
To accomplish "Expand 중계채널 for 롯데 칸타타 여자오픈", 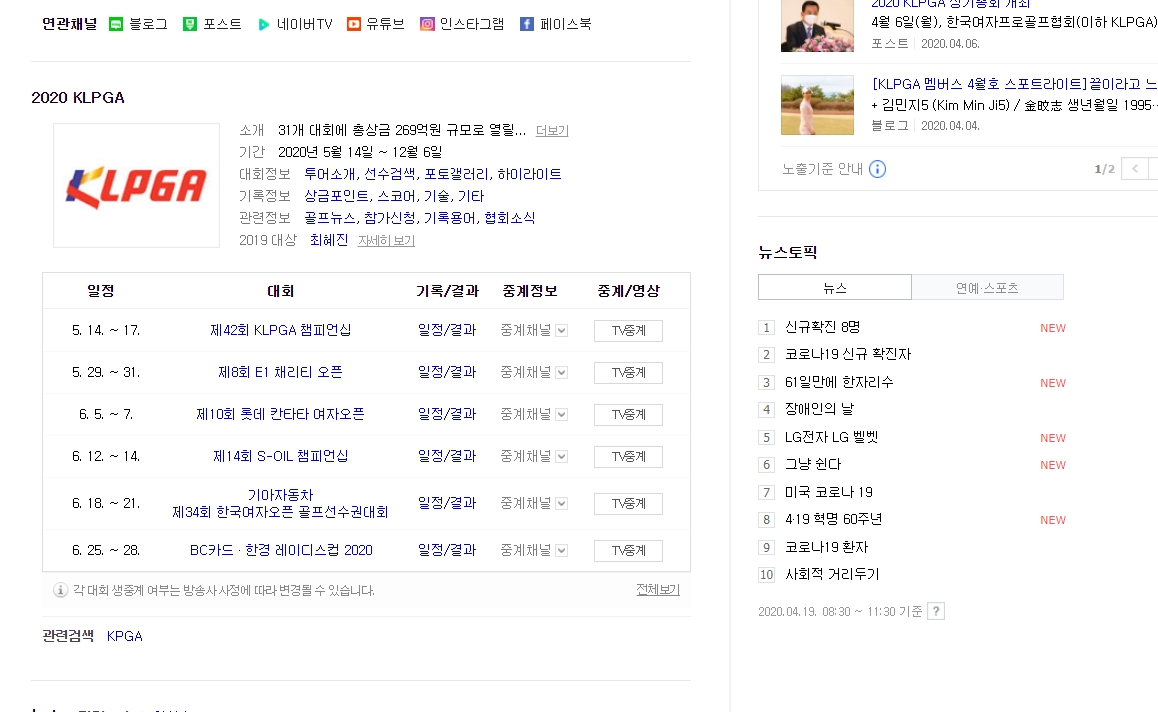I will pyautogui.click(x=561, y=415).
